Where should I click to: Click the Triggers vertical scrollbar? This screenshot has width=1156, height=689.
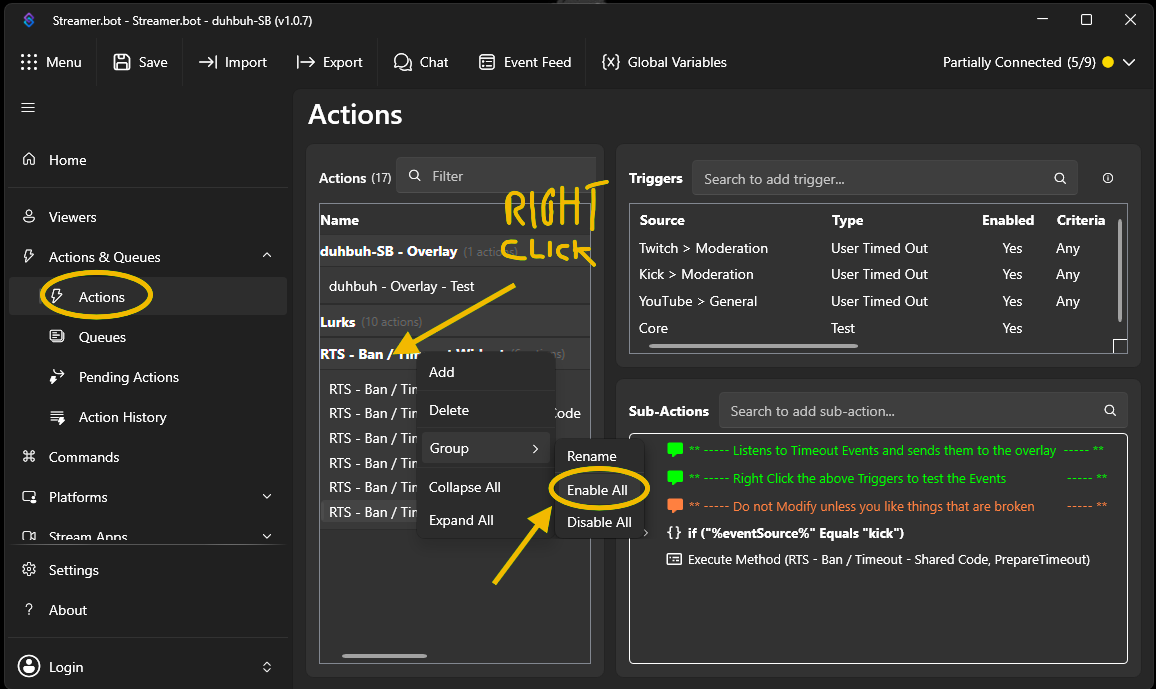(1119, 270)
